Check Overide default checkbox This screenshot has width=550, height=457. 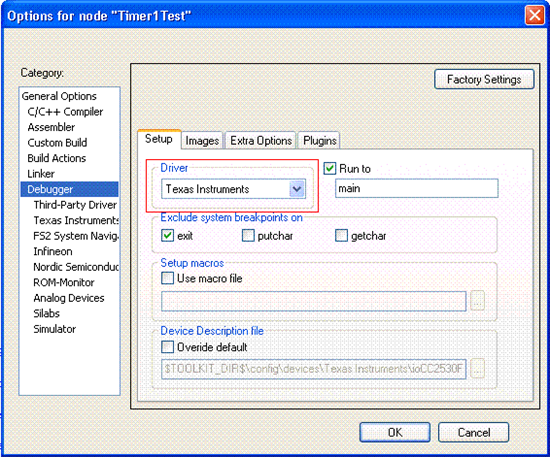(x=167, y=347)
